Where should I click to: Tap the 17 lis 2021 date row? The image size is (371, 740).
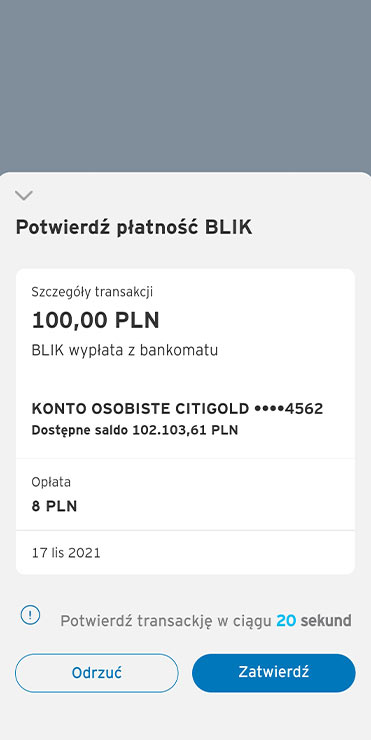(x=185, y=553)
